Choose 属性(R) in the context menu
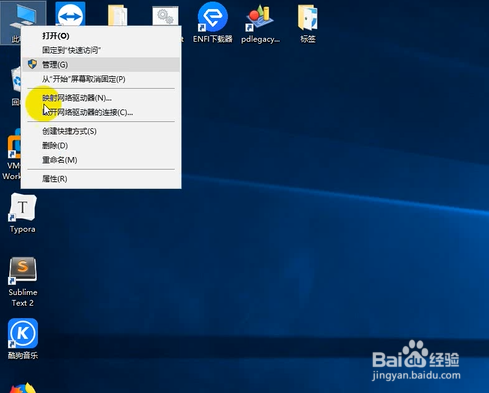The image size is (489, 393). click(101, 179)
